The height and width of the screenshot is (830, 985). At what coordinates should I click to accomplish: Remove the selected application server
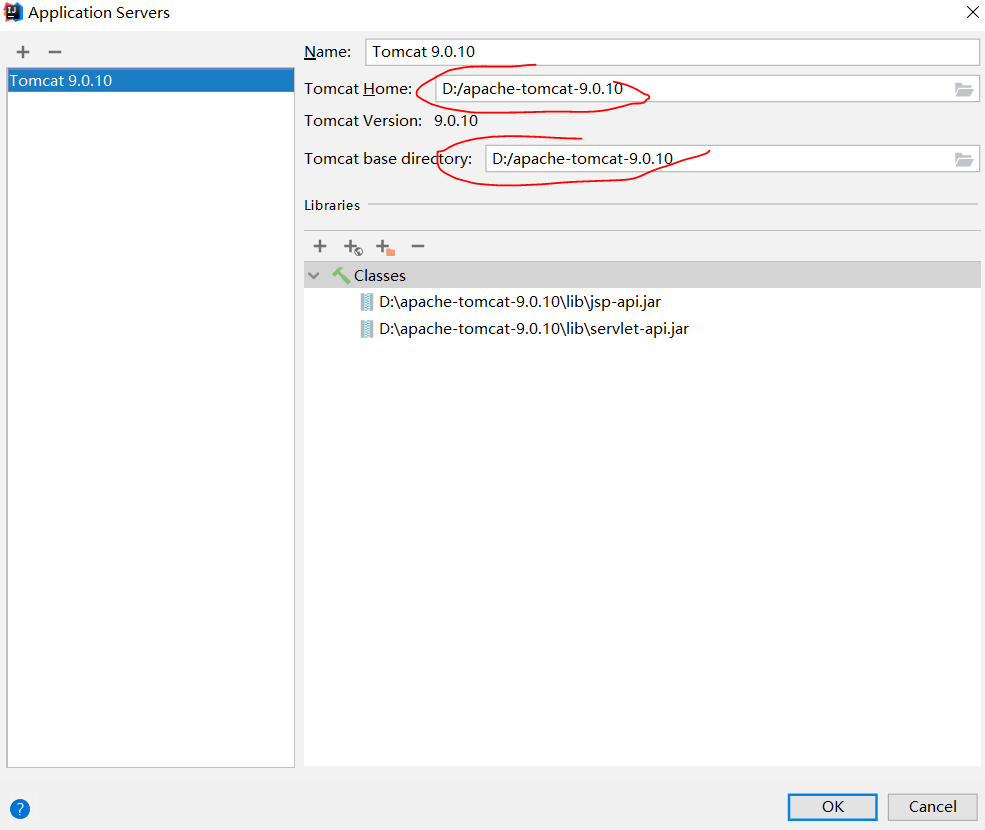tap(55, 52)
